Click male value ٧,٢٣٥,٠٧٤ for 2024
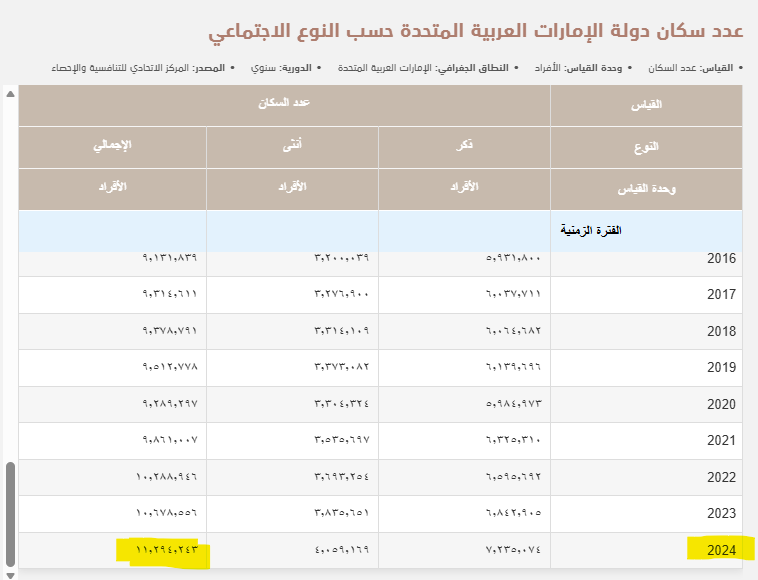The width and height of the screenshot is (758, 580). tap(513, 551)
